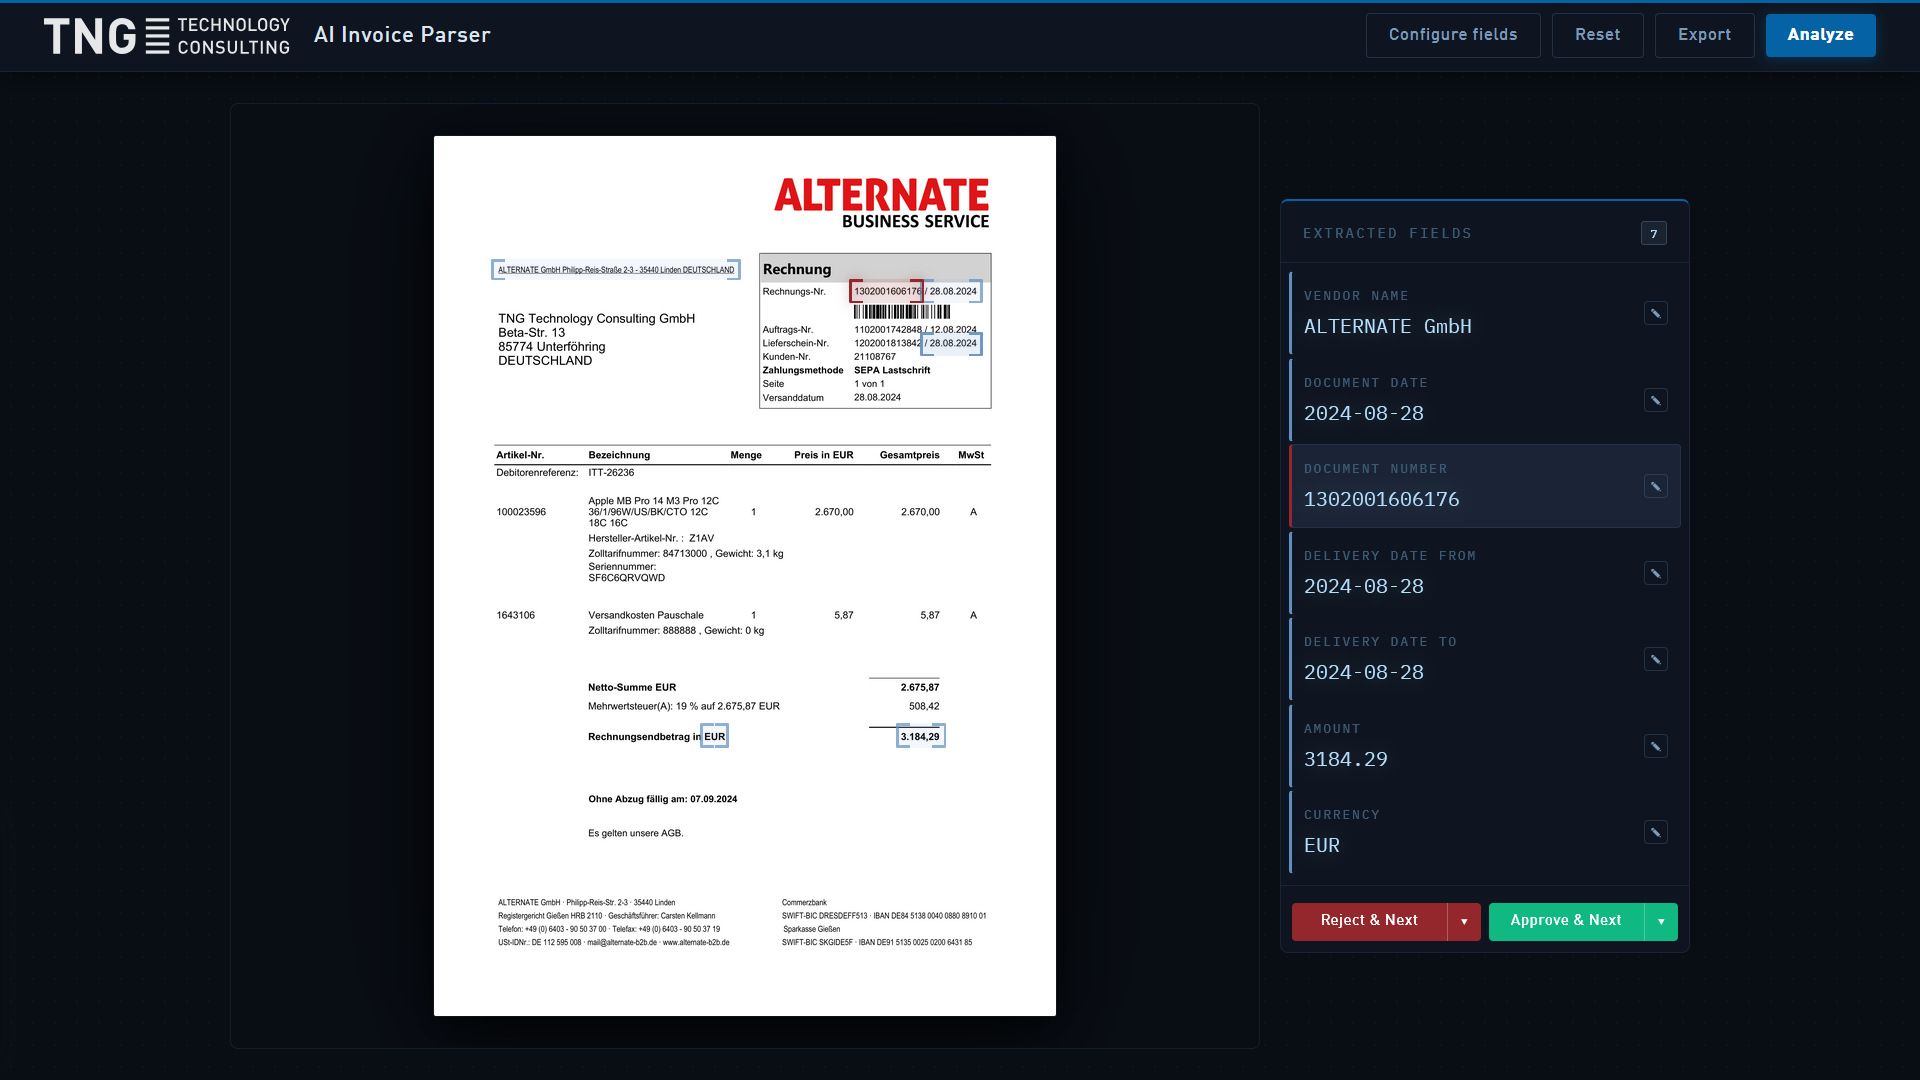The image size is (1920, 1080).
Task: Run the Analyze button
Action: click(1820, 35)
